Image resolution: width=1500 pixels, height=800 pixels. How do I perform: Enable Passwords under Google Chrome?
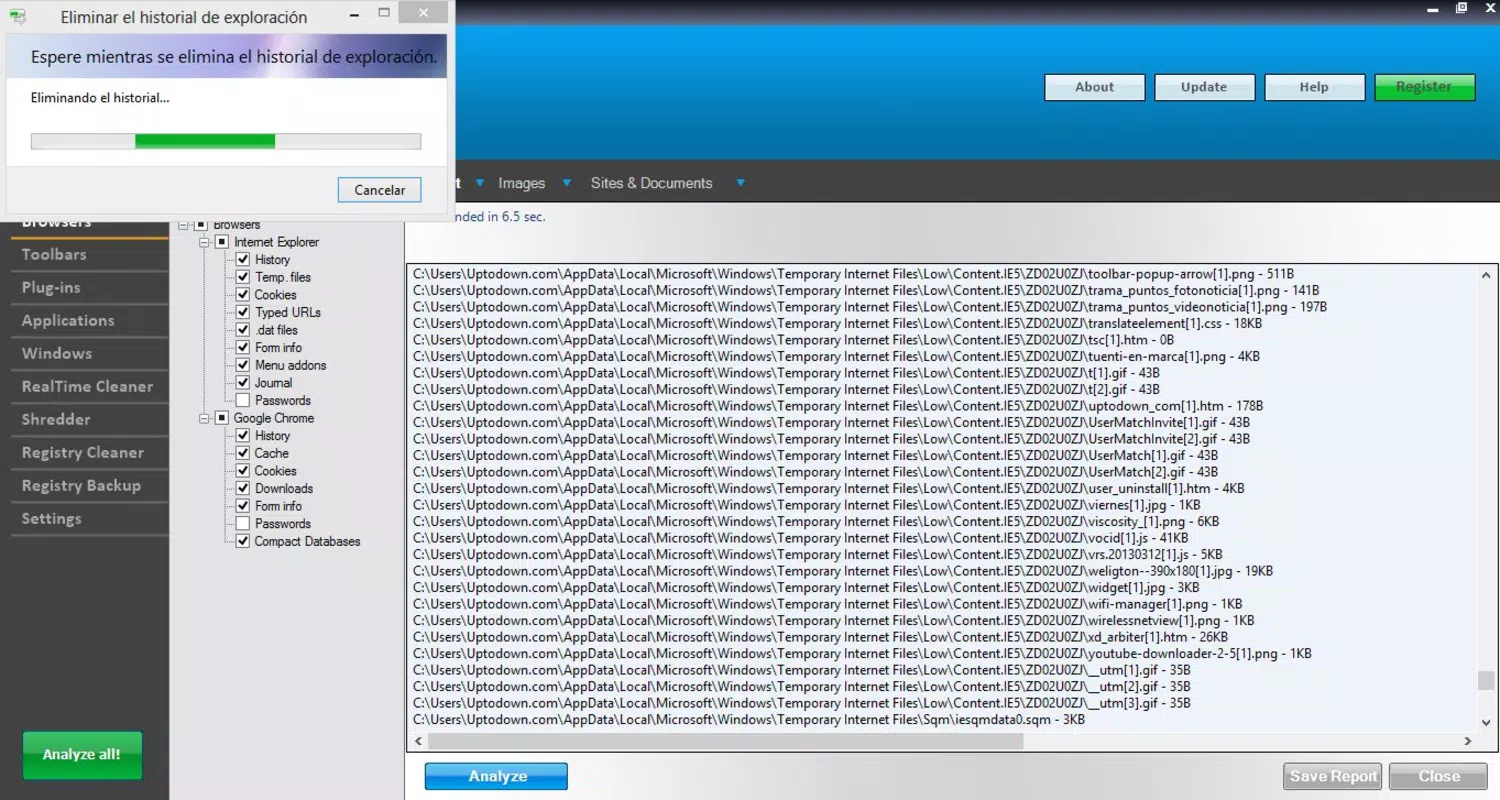point(242,524)
